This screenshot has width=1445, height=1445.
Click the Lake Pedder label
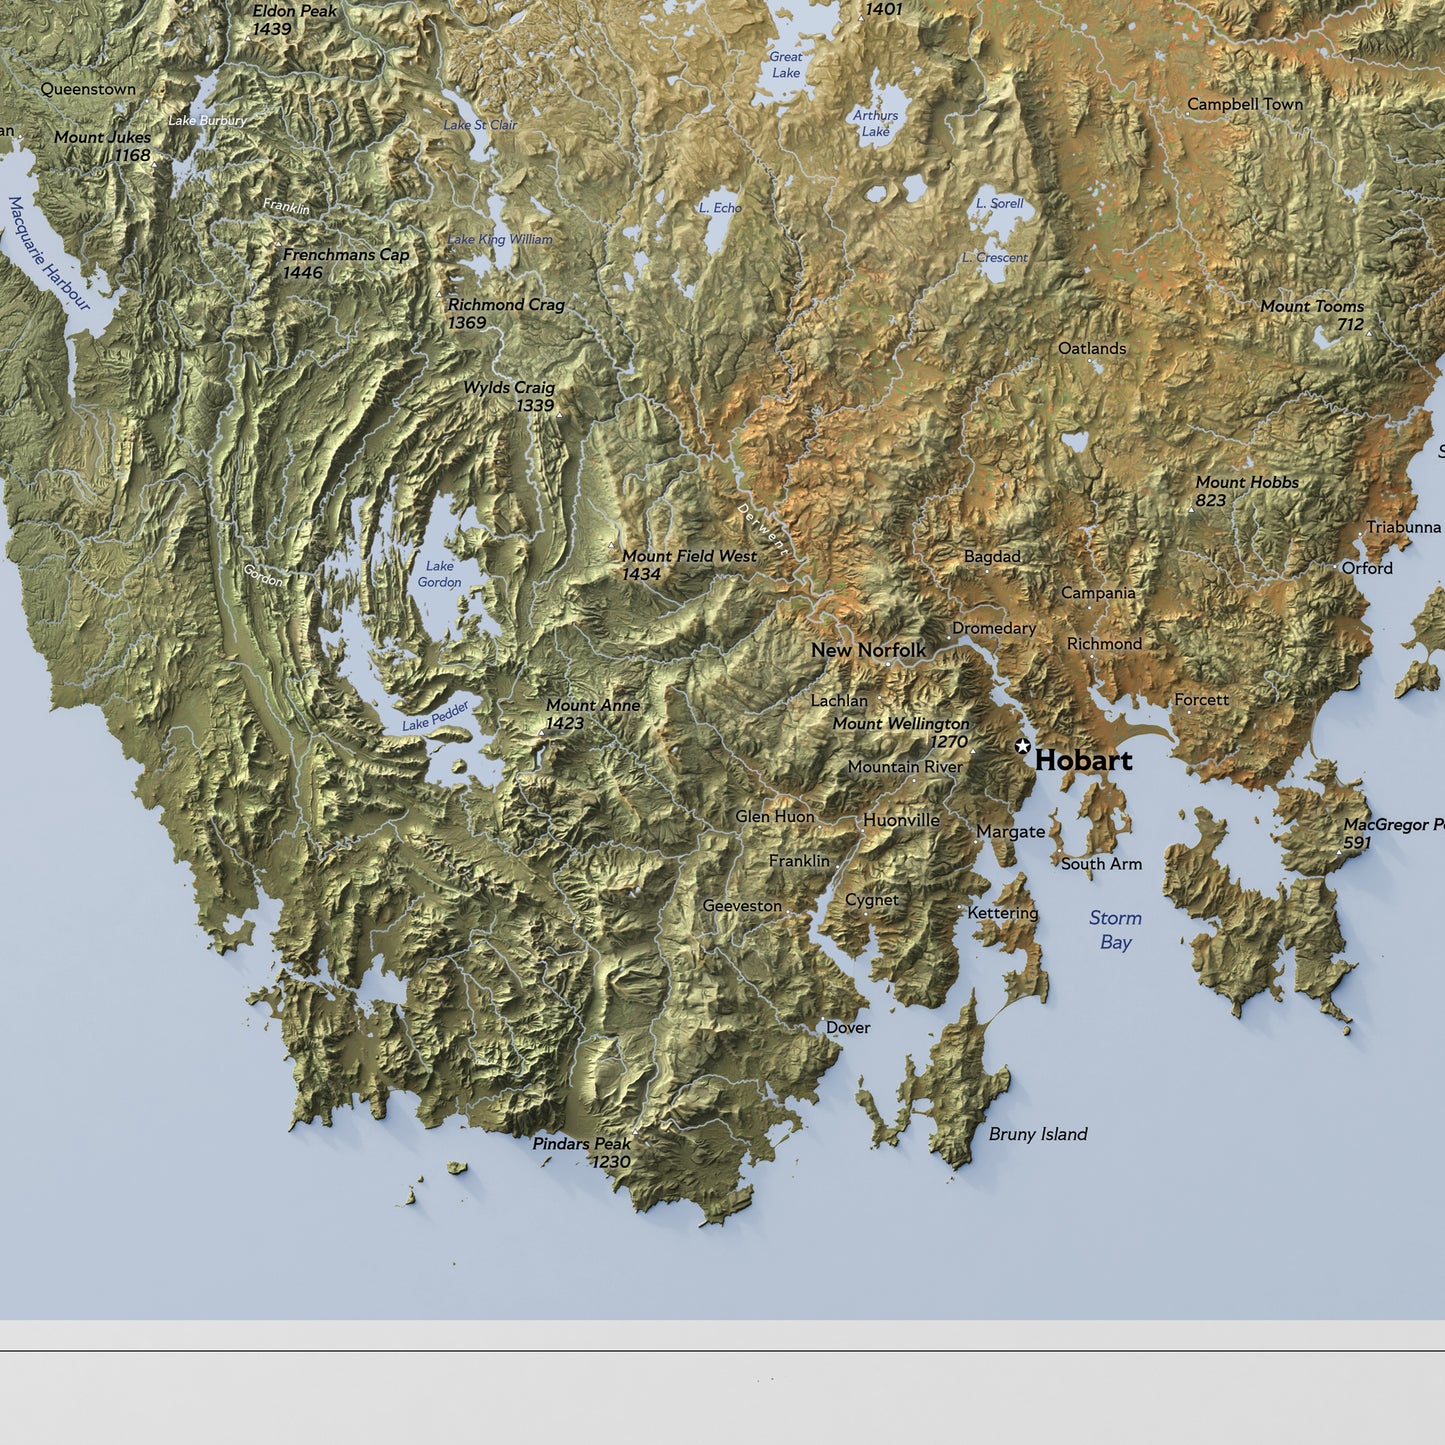435,717
